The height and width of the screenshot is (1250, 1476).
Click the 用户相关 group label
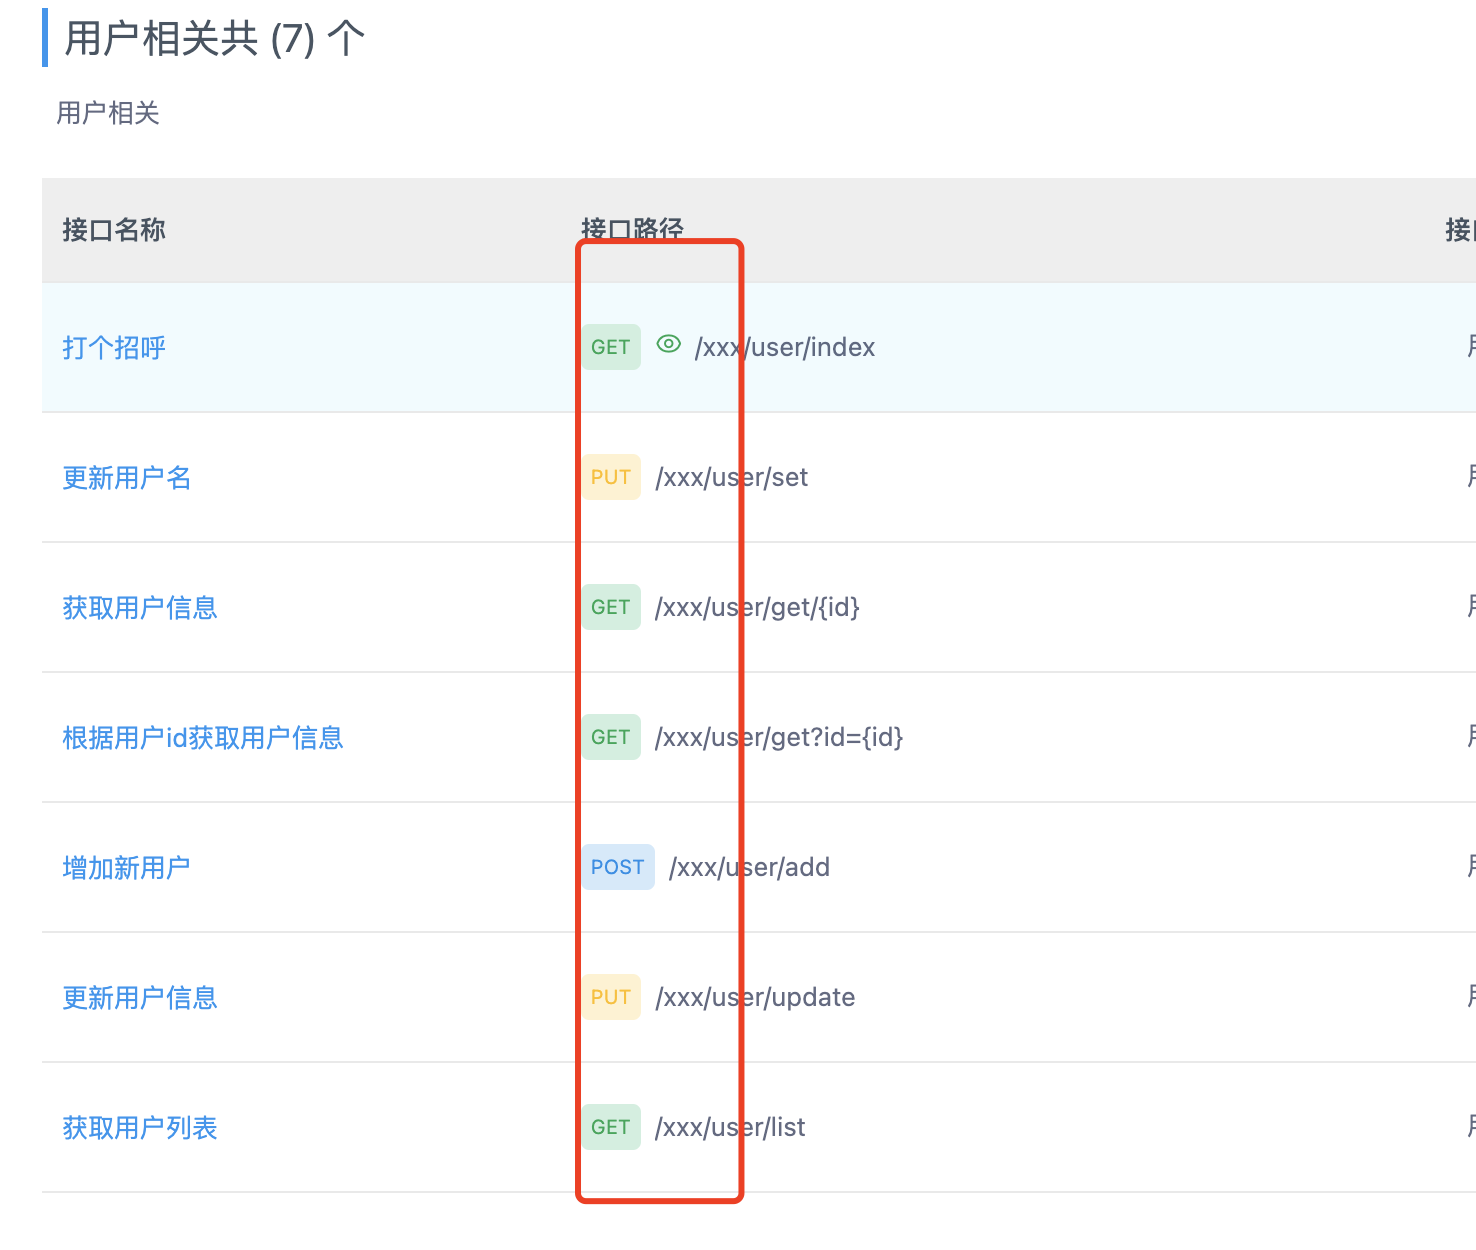[110, 113]
